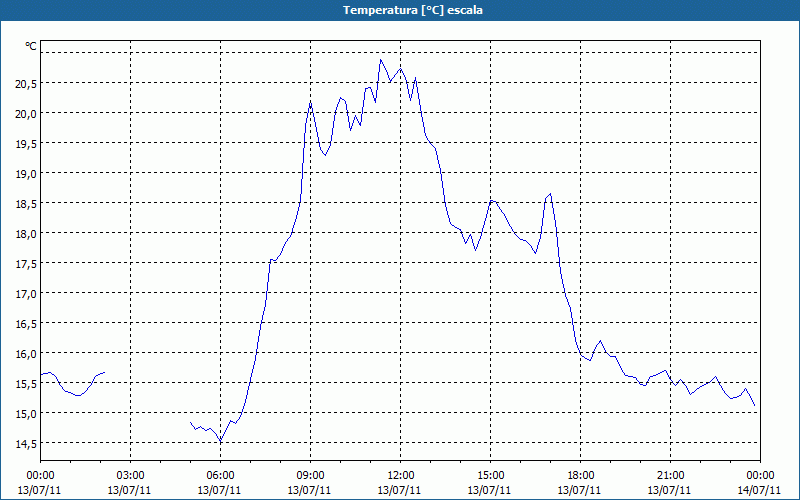Click the 00:00 14/07/11 time label

(760, 483)
